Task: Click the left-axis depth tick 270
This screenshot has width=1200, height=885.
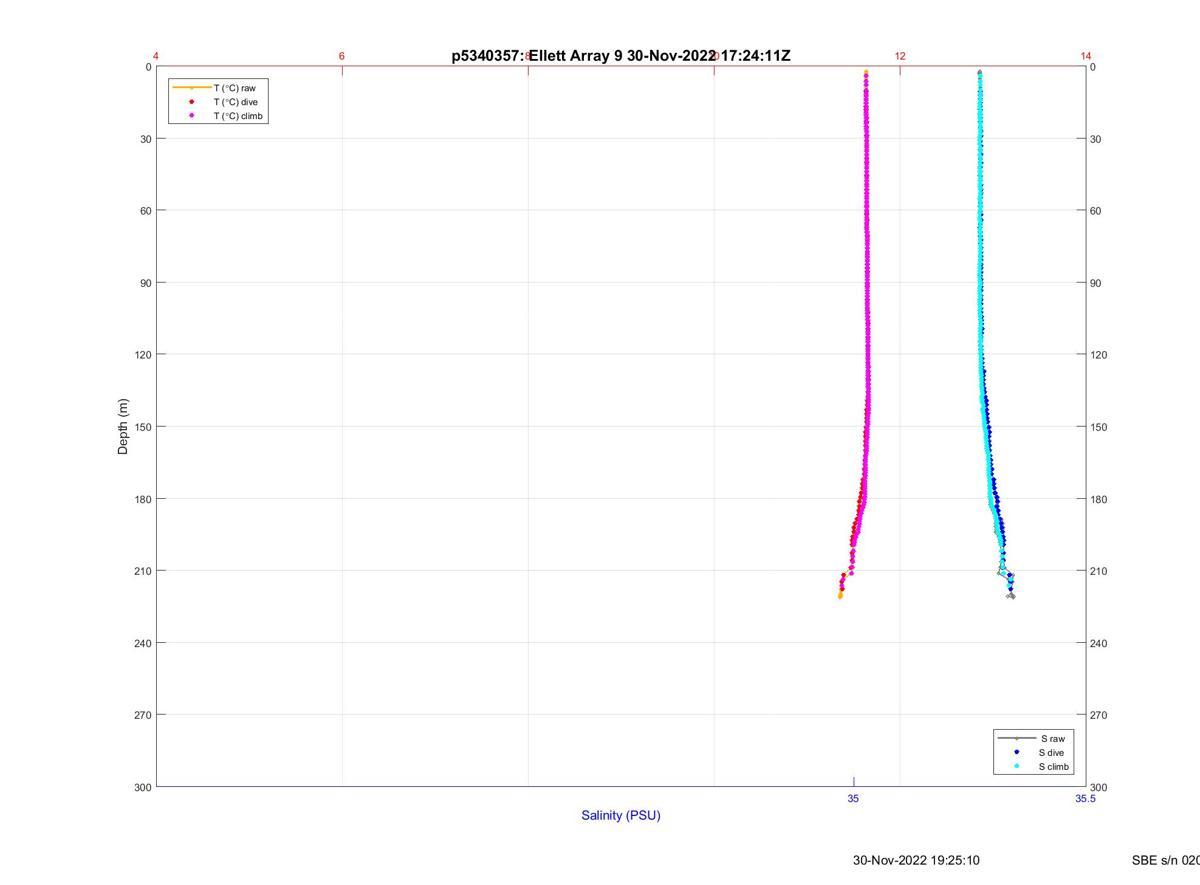Action: 143,715
